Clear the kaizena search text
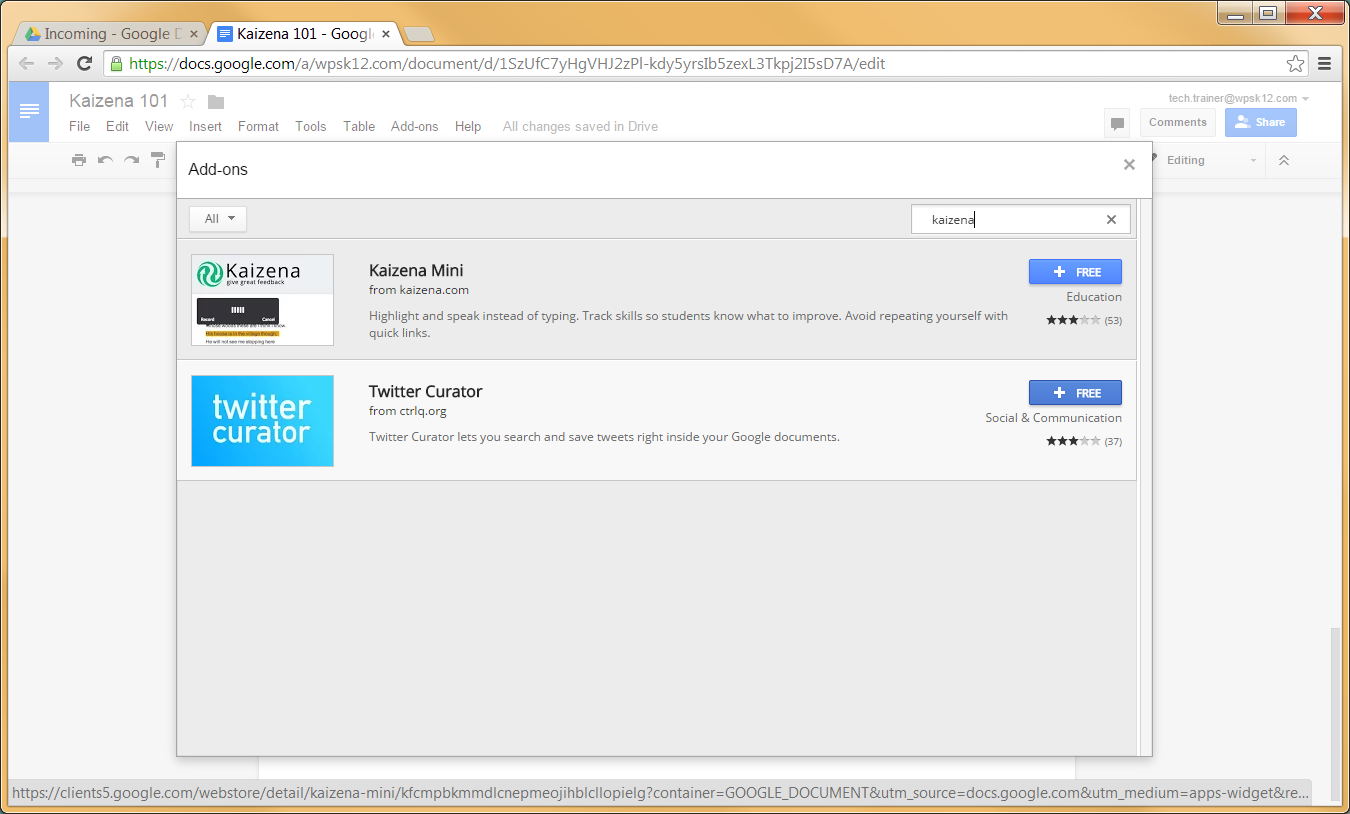Viewport: 1350px width, 814px height. tap(1111, 220)
